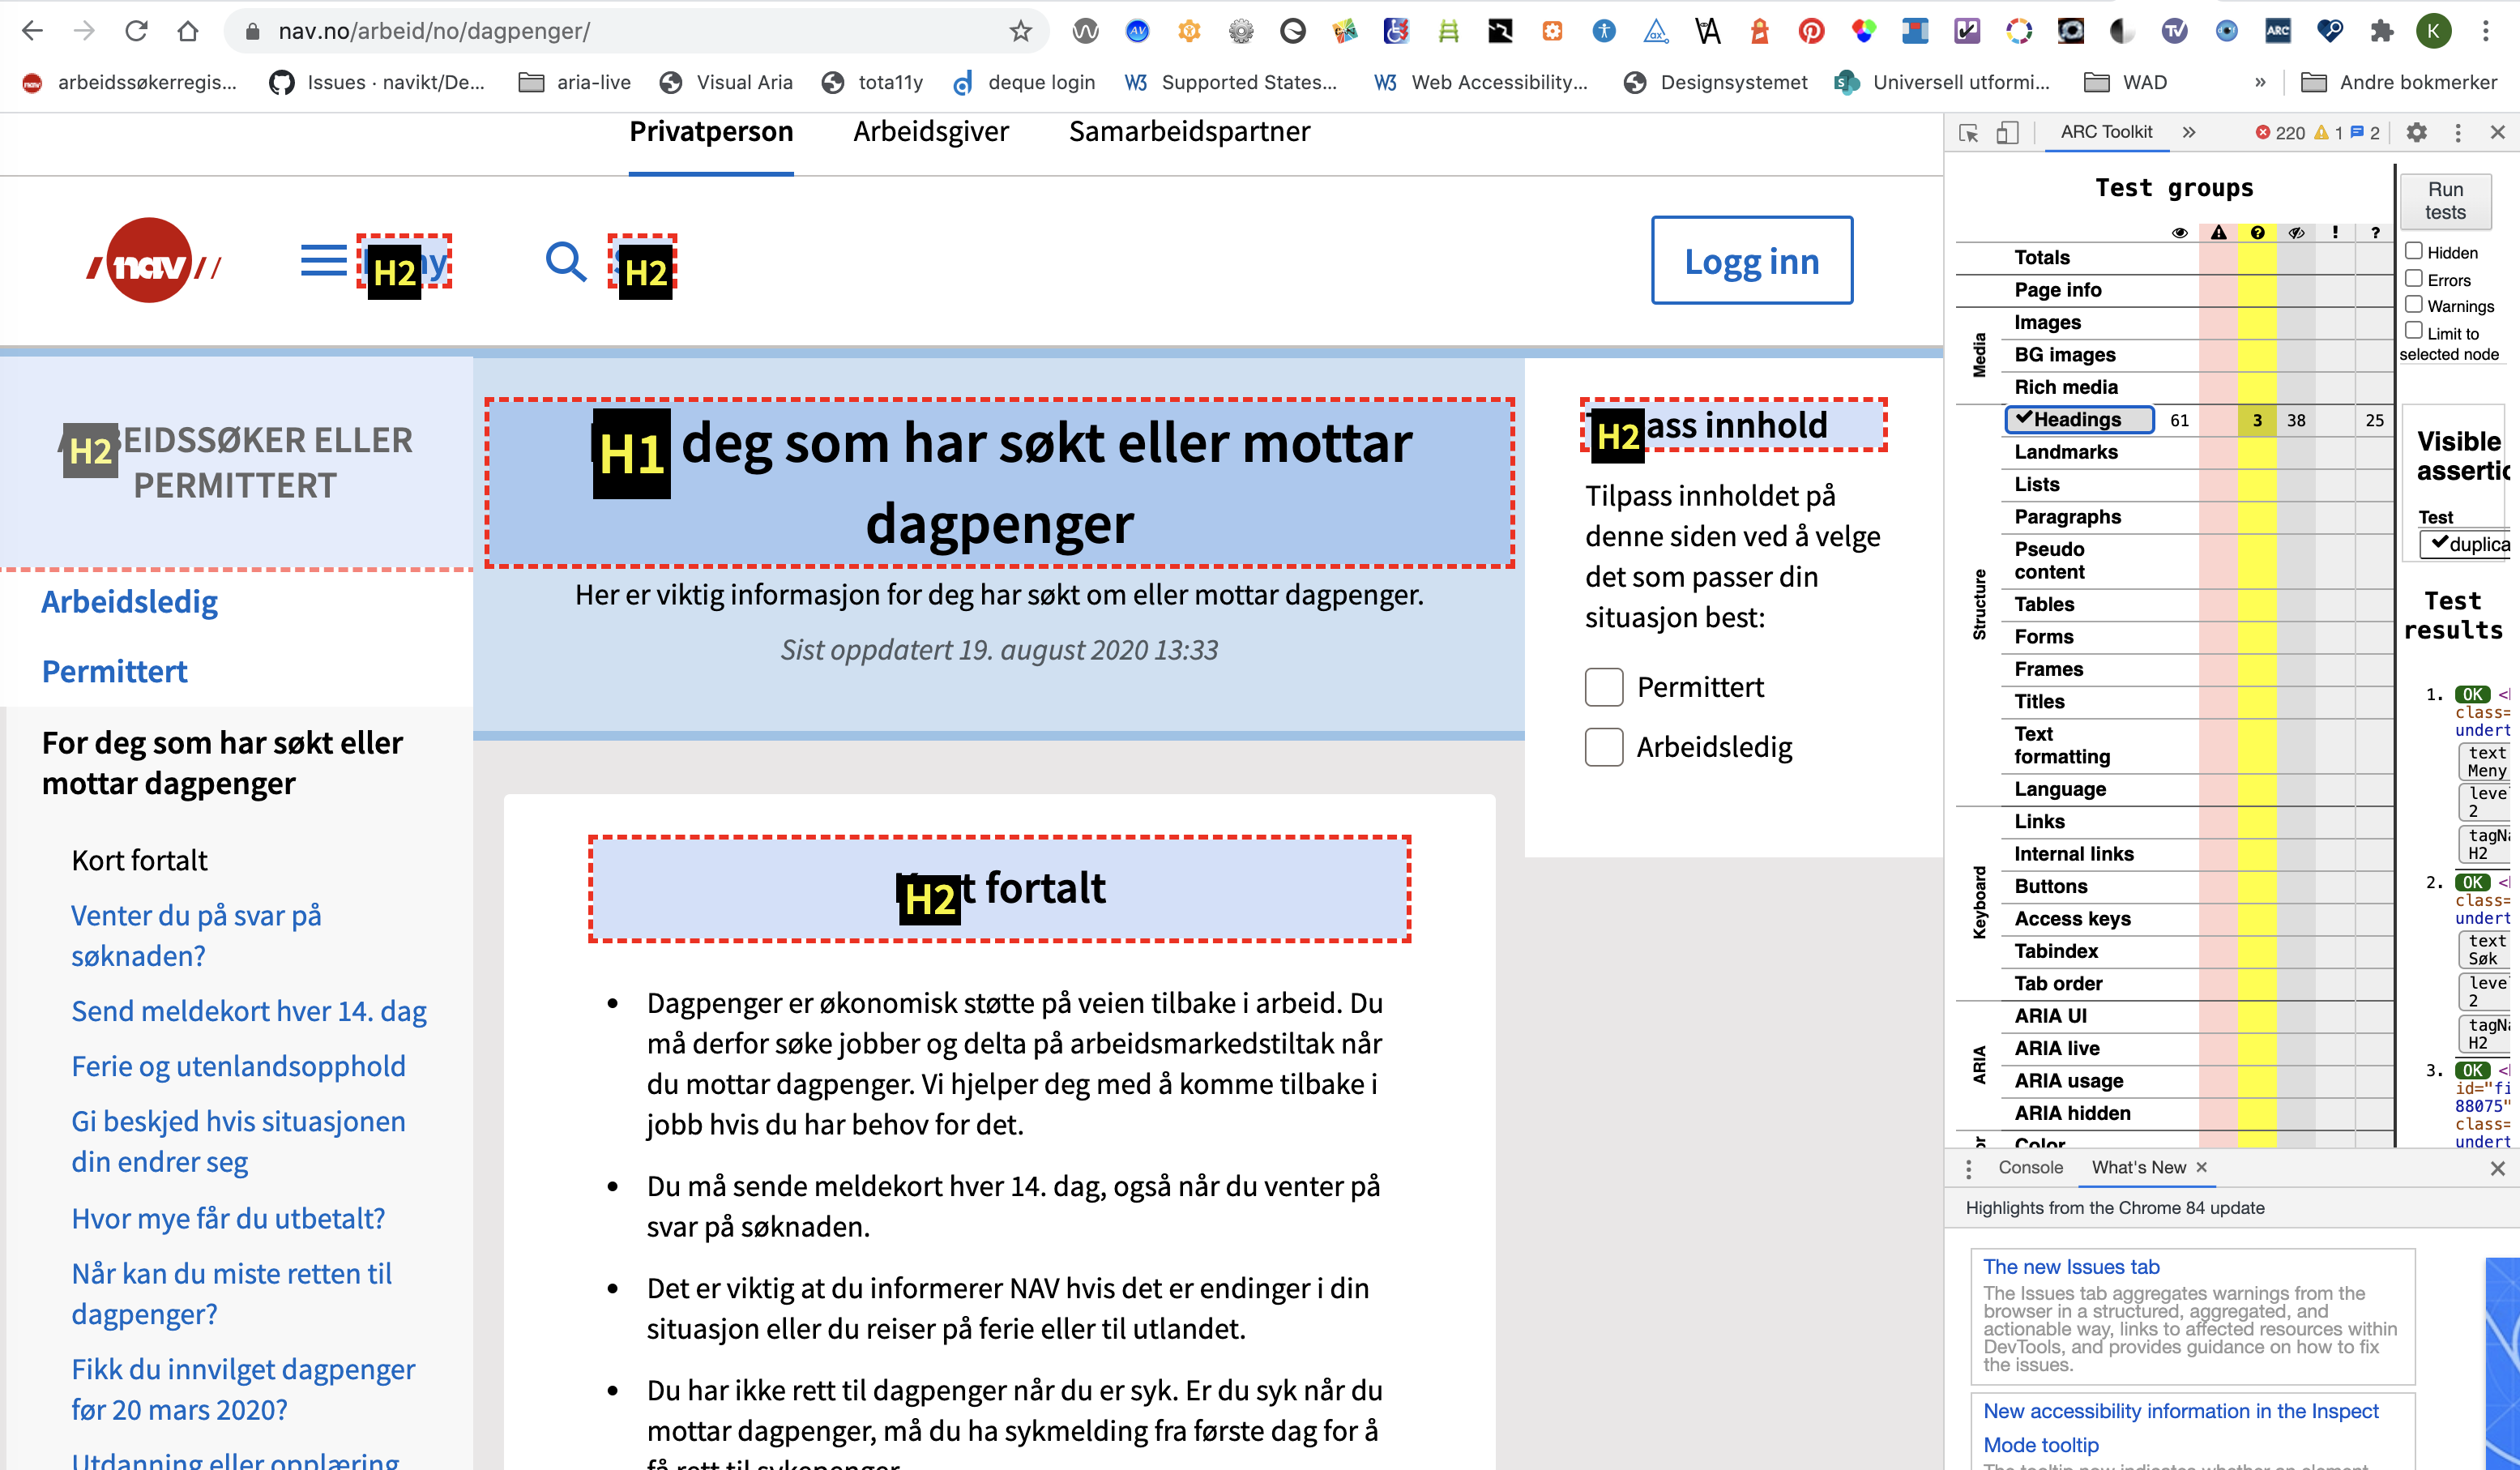Check the Permittert checkbox
Screen dimensions: 2520x1470
click(1604, 687)
